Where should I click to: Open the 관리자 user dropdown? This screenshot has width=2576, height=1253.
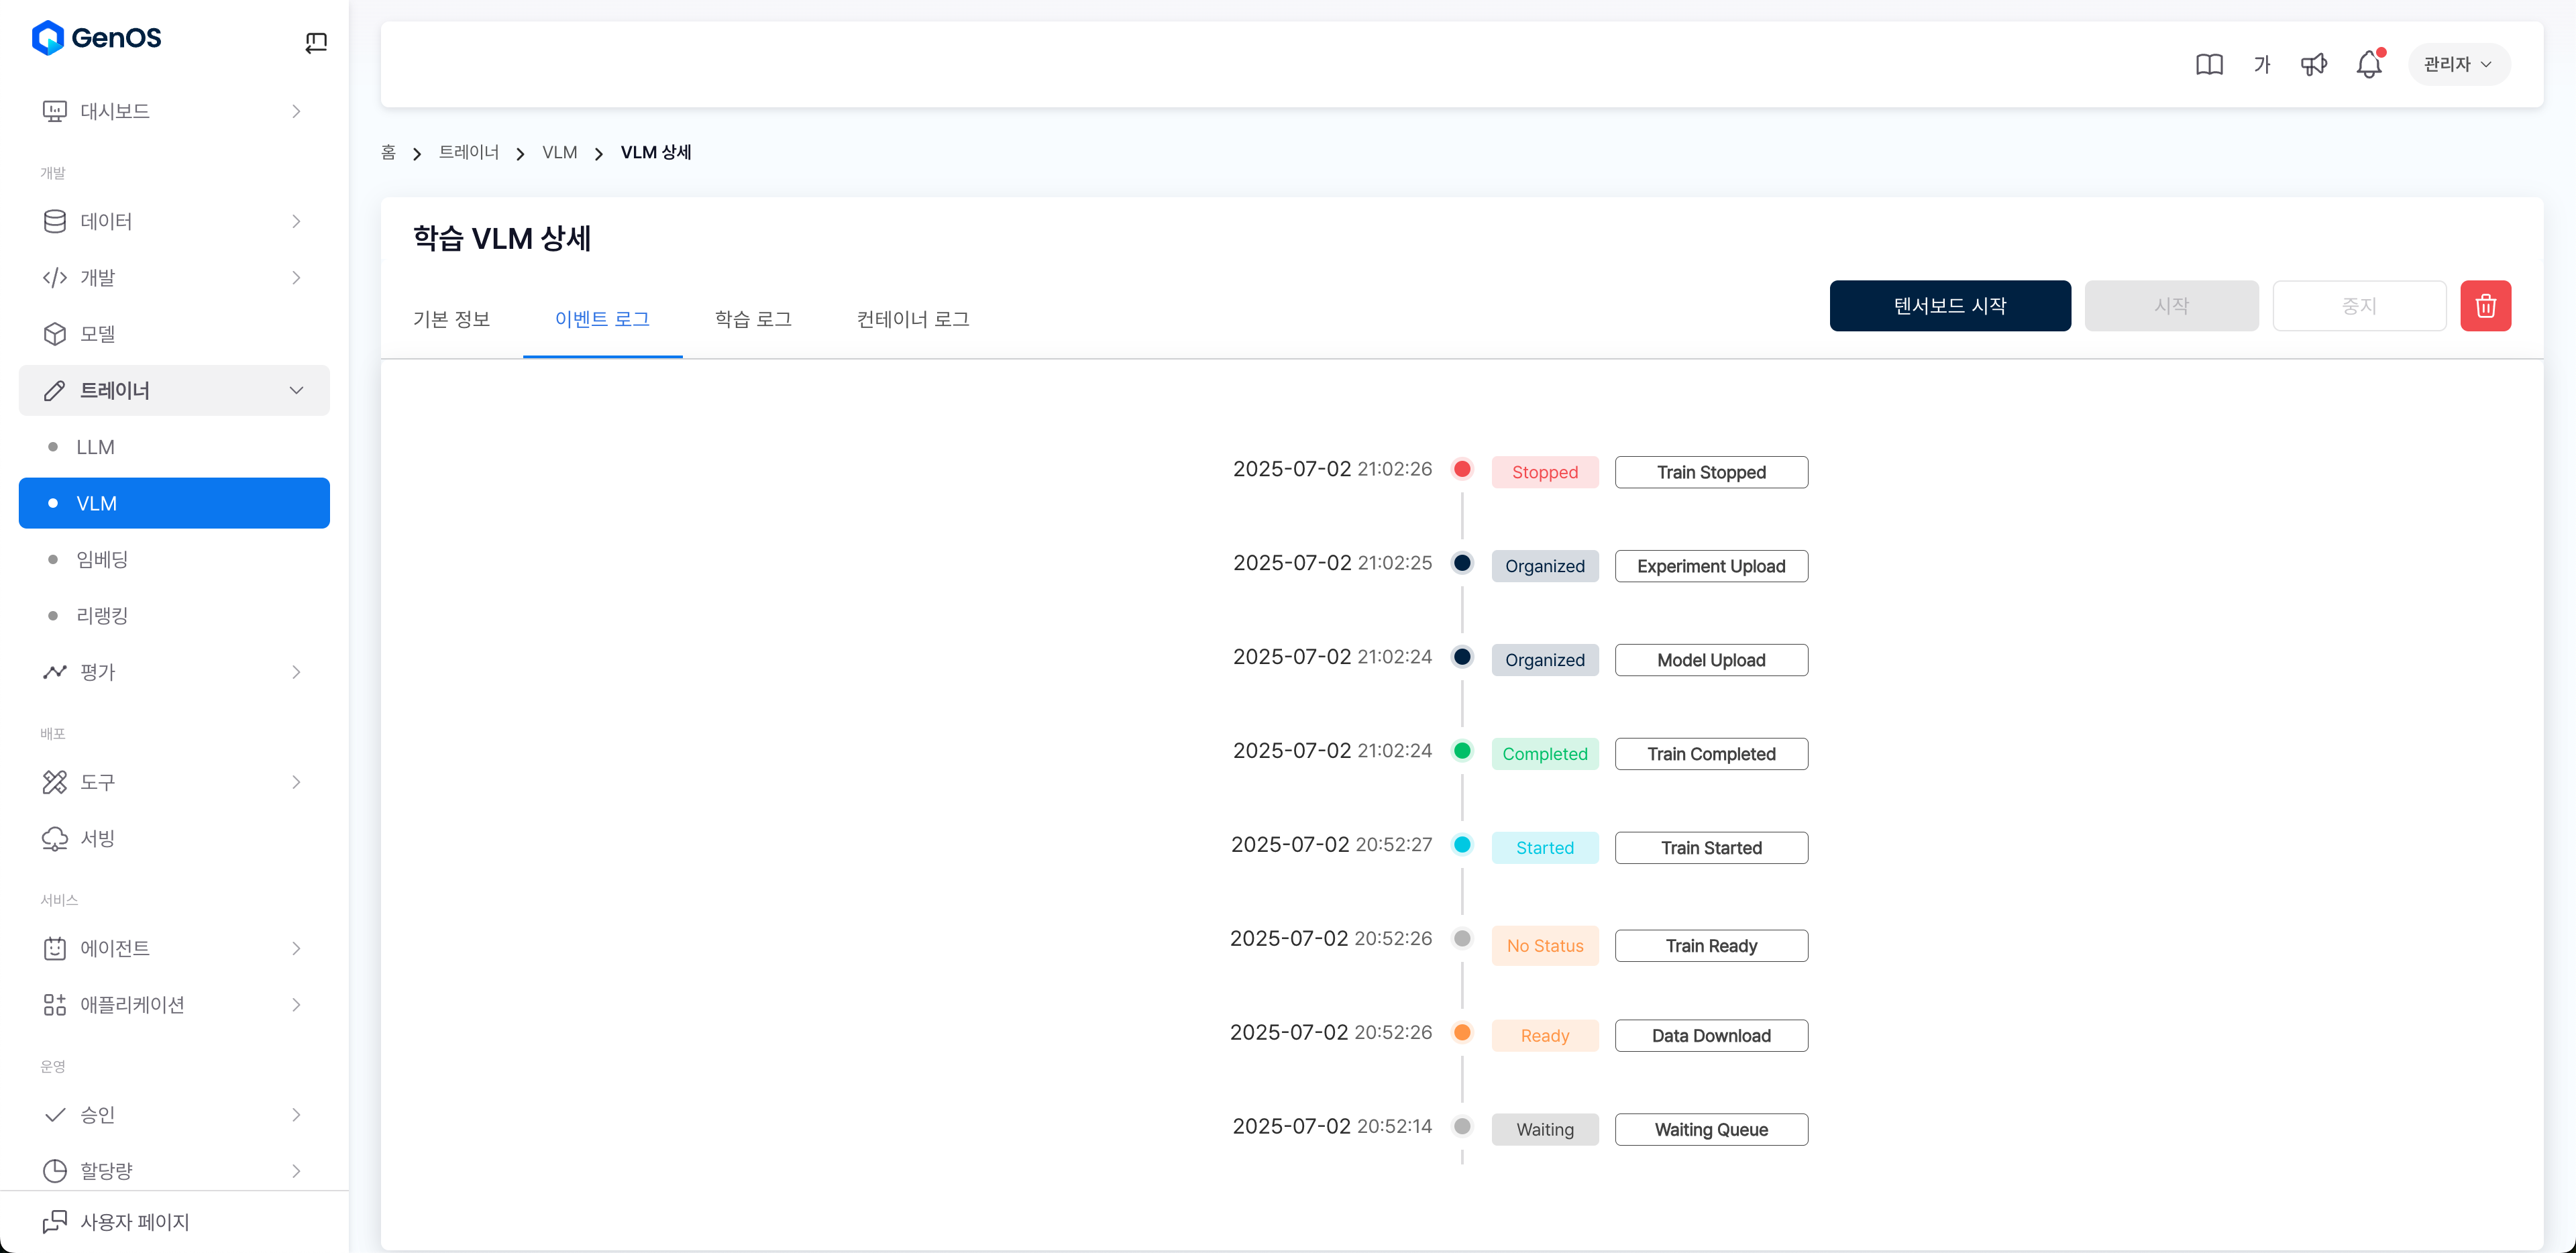pos(2458,65)
